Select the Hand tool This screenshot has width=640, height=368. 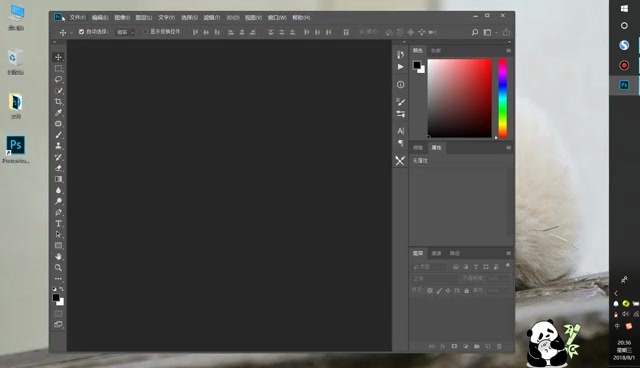click(58, 257)
